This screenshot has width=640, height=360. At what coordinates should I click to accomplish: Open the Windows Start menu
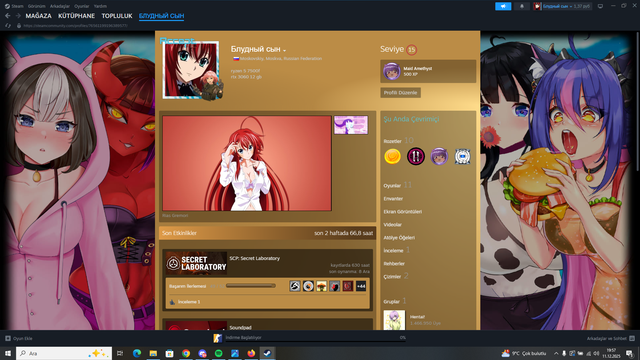click(x=7, y=353)
